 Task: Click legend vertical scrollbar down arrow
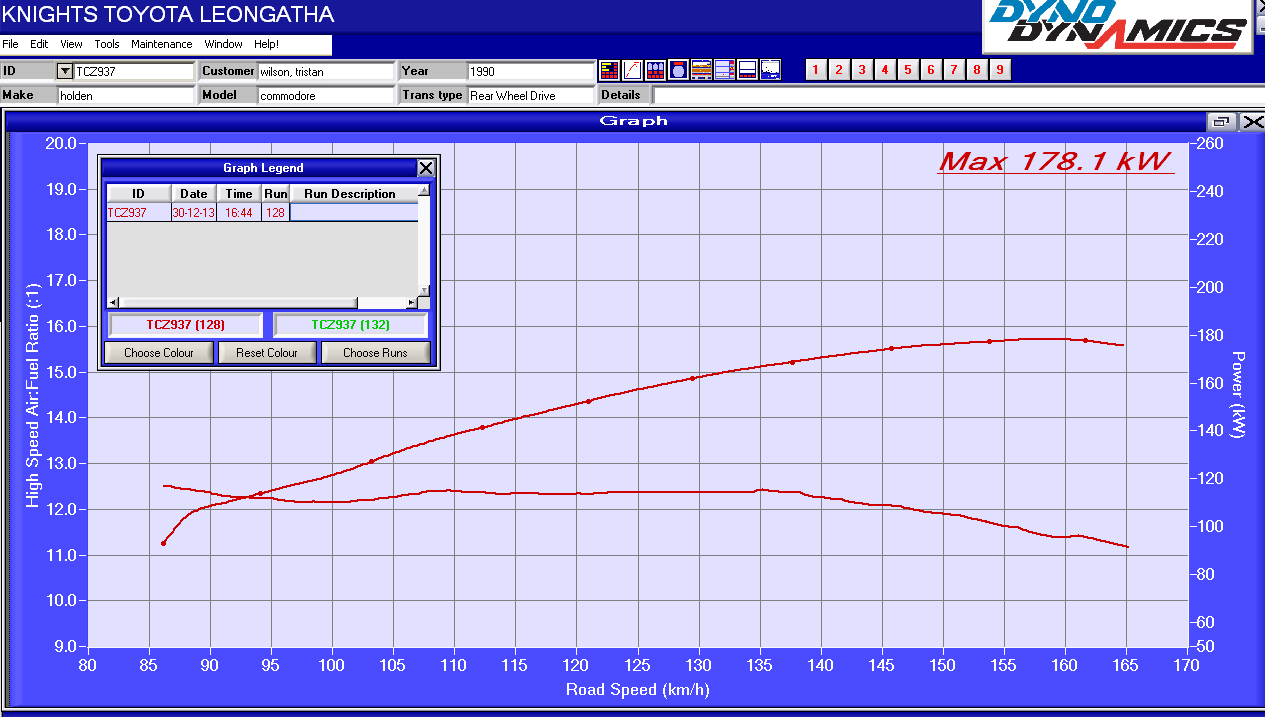pyautogui.click(x=424, y=291)
